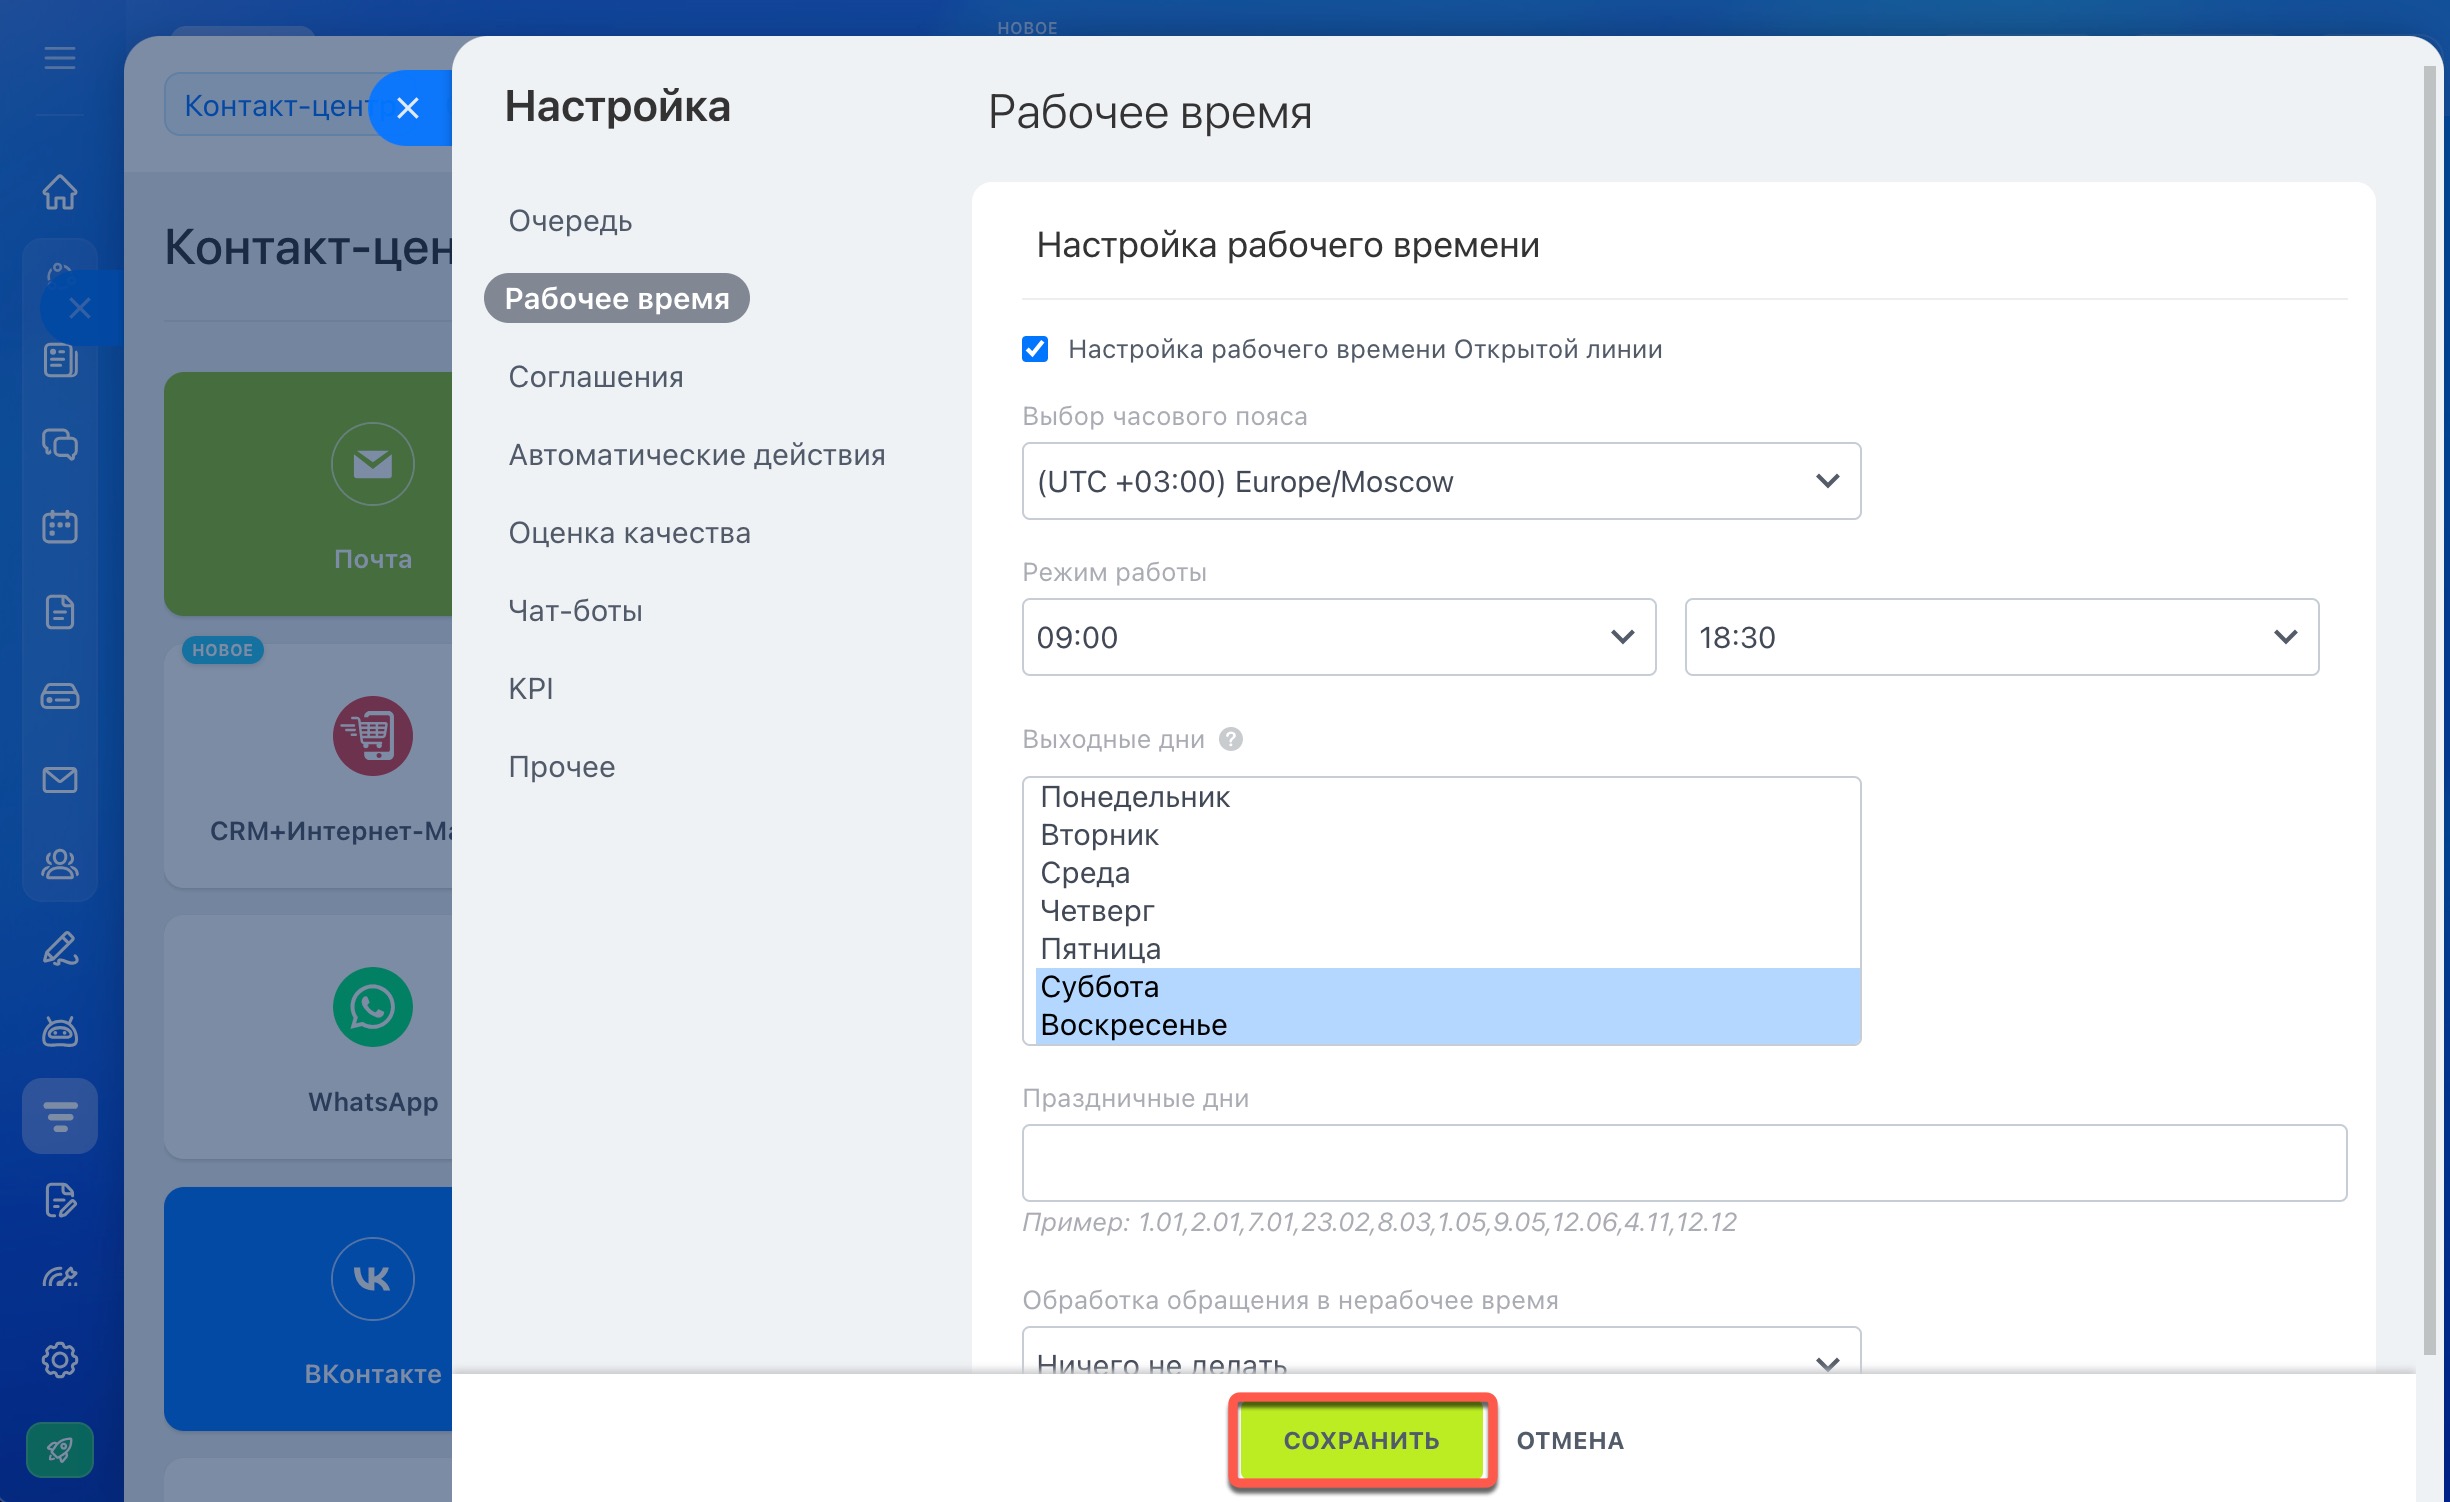This screenshot has width=2450, height=1502.
Task: Open the Соглашения settings section
Action: (x=596, y=377)
